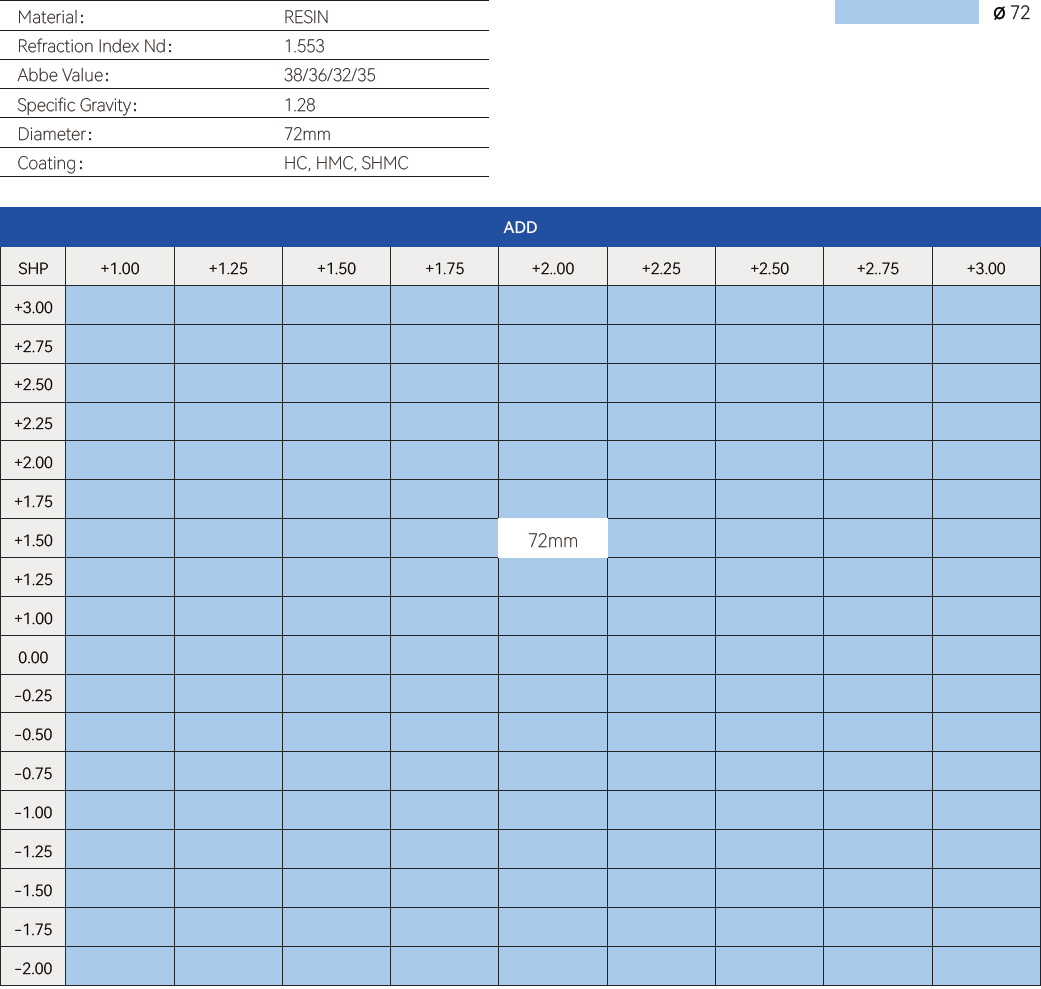1041x989 pixels.
Task: Click the +2..75 ADD column header
Action: [x=877, y=268]
